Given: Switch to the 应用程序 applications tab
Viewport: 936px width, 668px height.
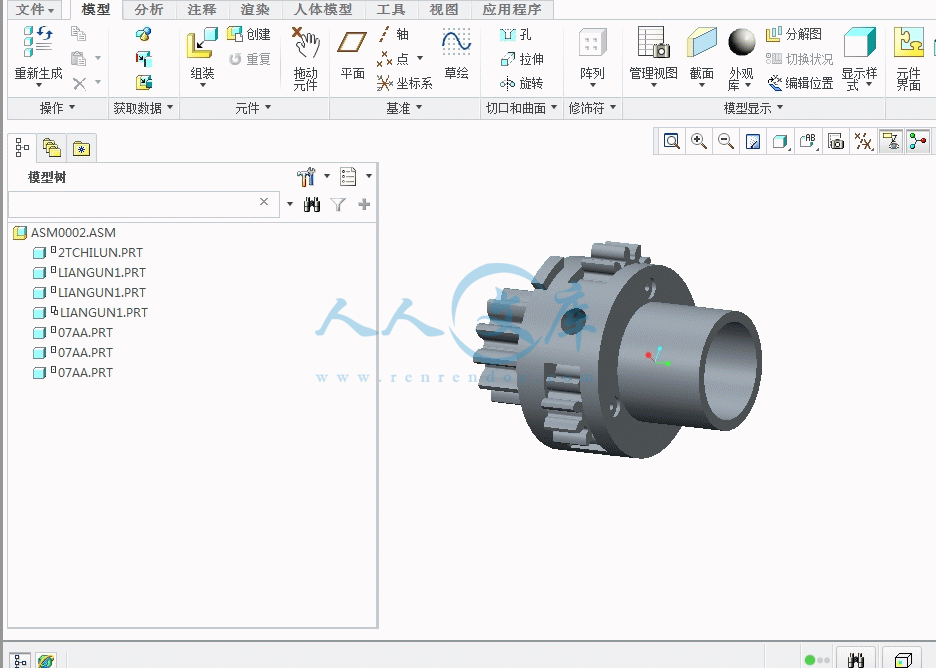Looking at the screenshot, I should coord(512,10).
